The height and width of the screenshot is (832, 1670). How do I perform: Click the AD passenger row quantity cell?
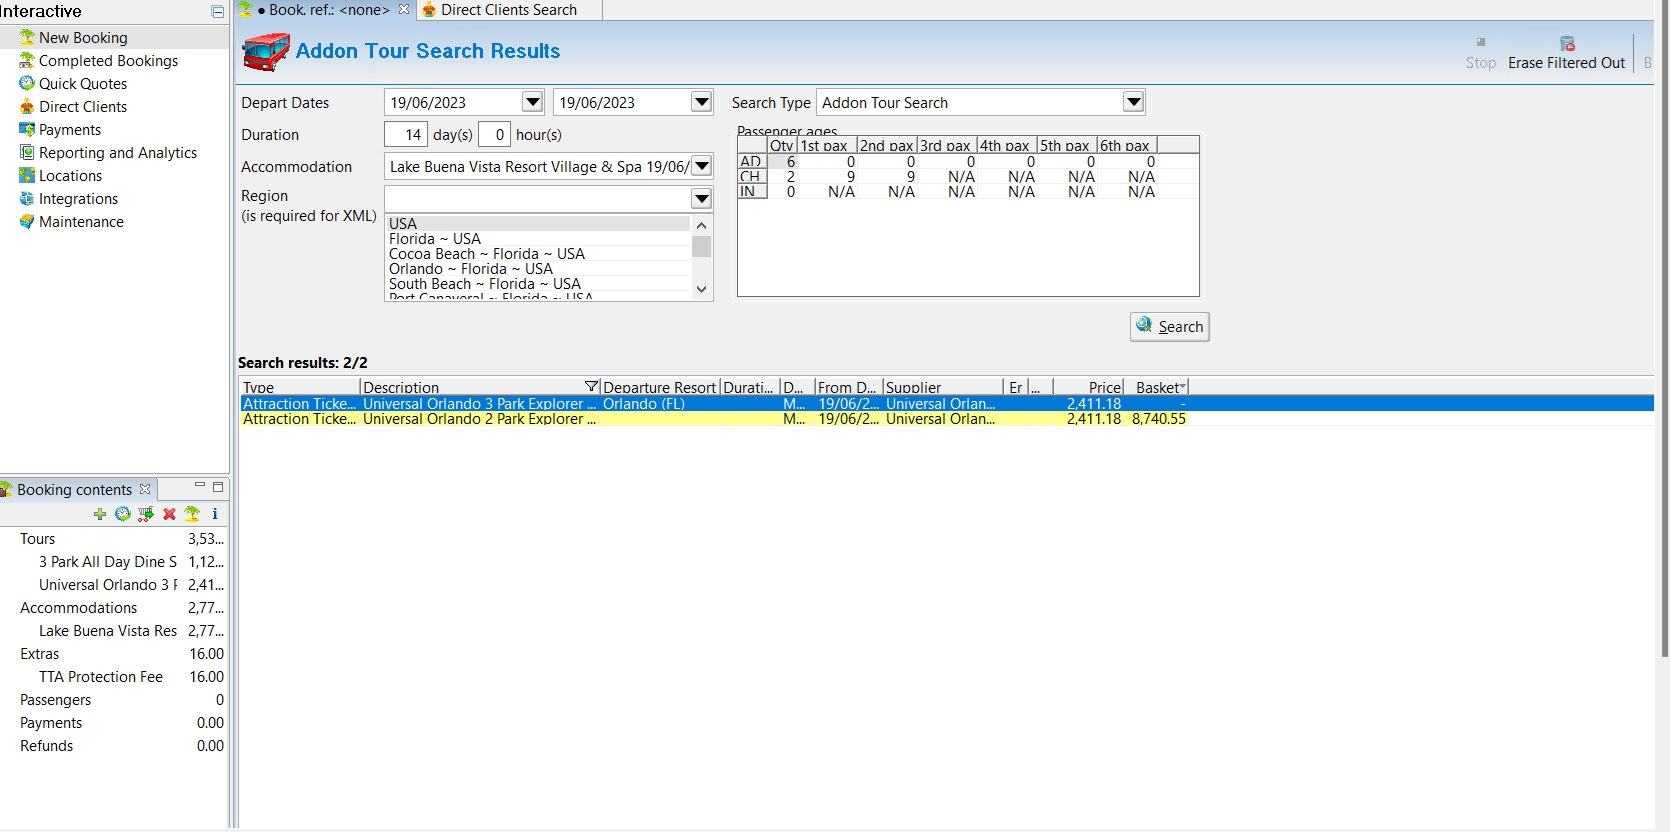(x=783, y=161)
